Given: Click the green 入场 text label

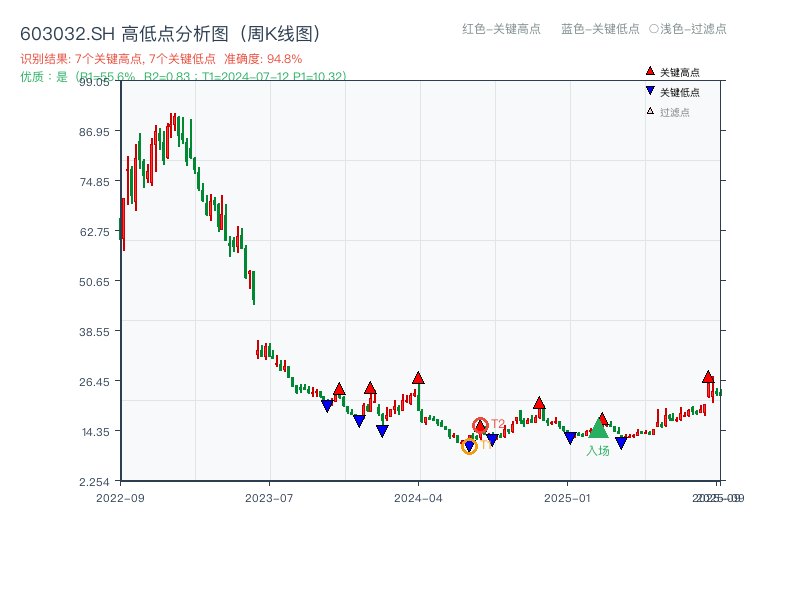Looking at the screenshot, I should [x=598, y=451].
